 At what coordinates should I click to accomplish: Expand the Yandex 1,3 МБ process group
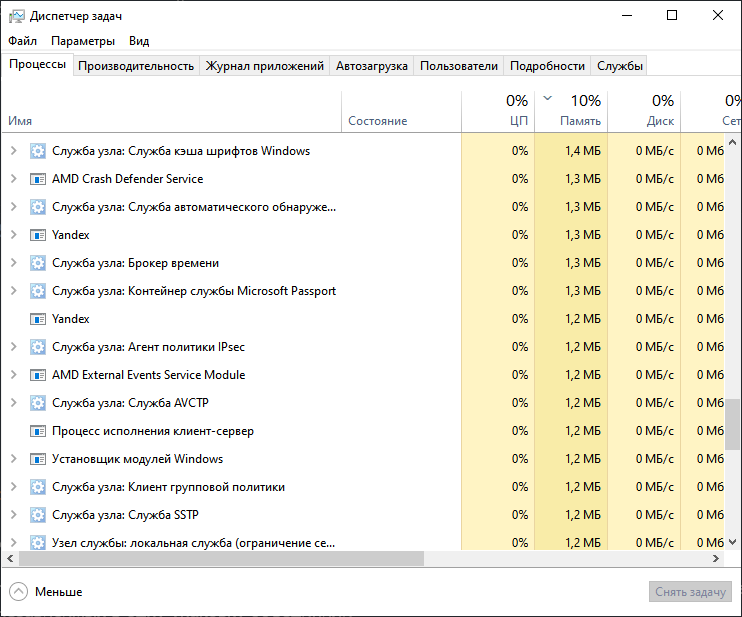[x=14, y=235]
